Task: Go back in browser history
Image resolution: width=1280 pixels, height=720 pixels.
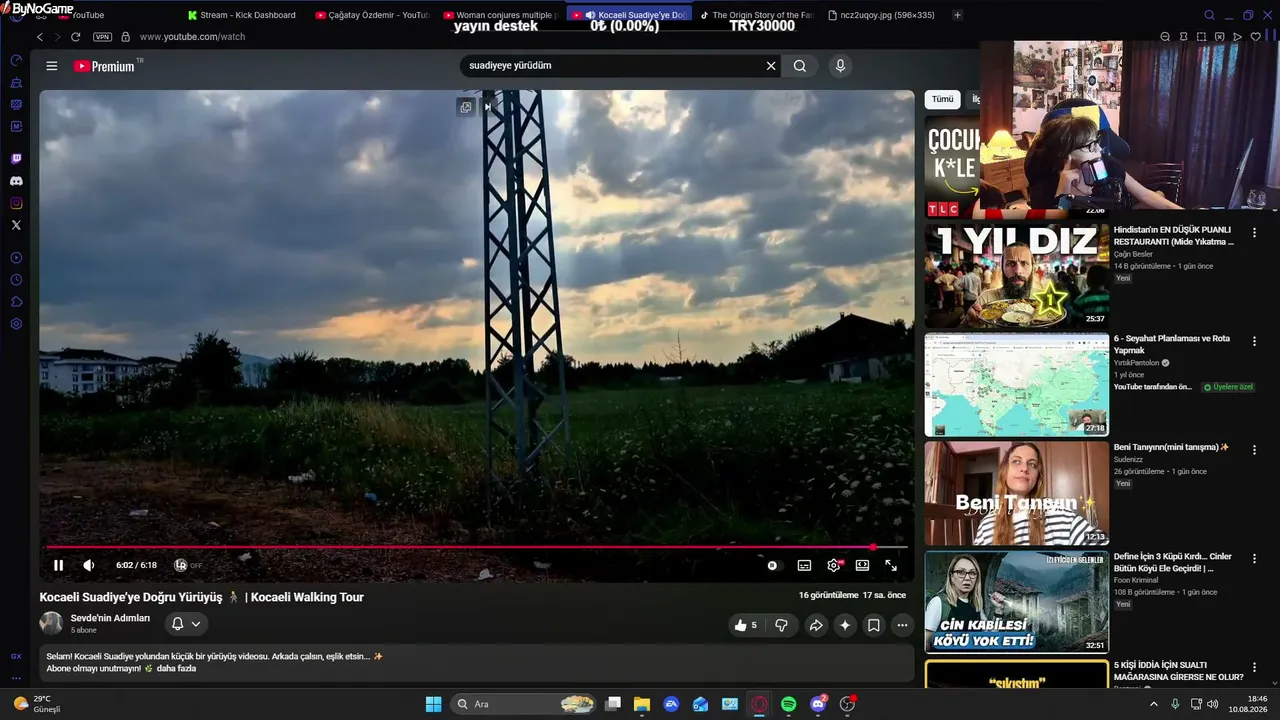Action: pyautogui.click(x=40, y=37)
